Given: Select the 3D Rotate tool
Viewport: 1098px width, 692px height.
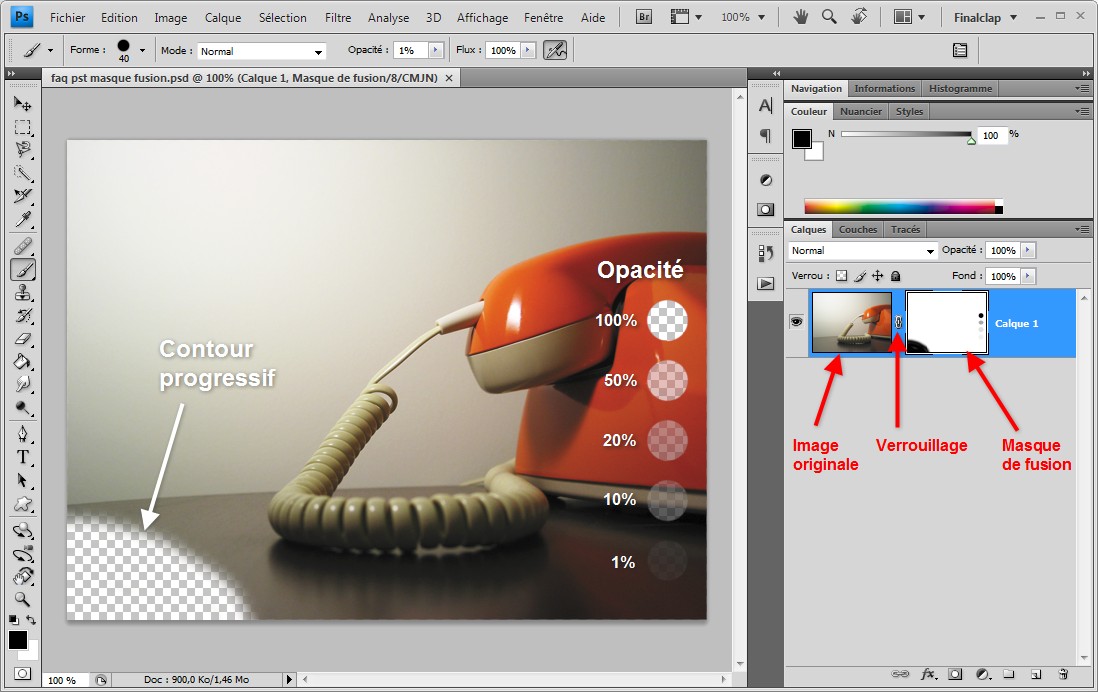Looking at the screenshot, I should pyautogui.click(x=22, y=531).
